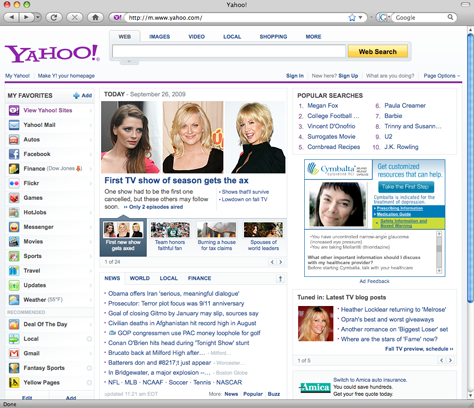Click the browser Back button
This screenshot has height=408, width=474.
pyautogui.click(x=12, y=17)
